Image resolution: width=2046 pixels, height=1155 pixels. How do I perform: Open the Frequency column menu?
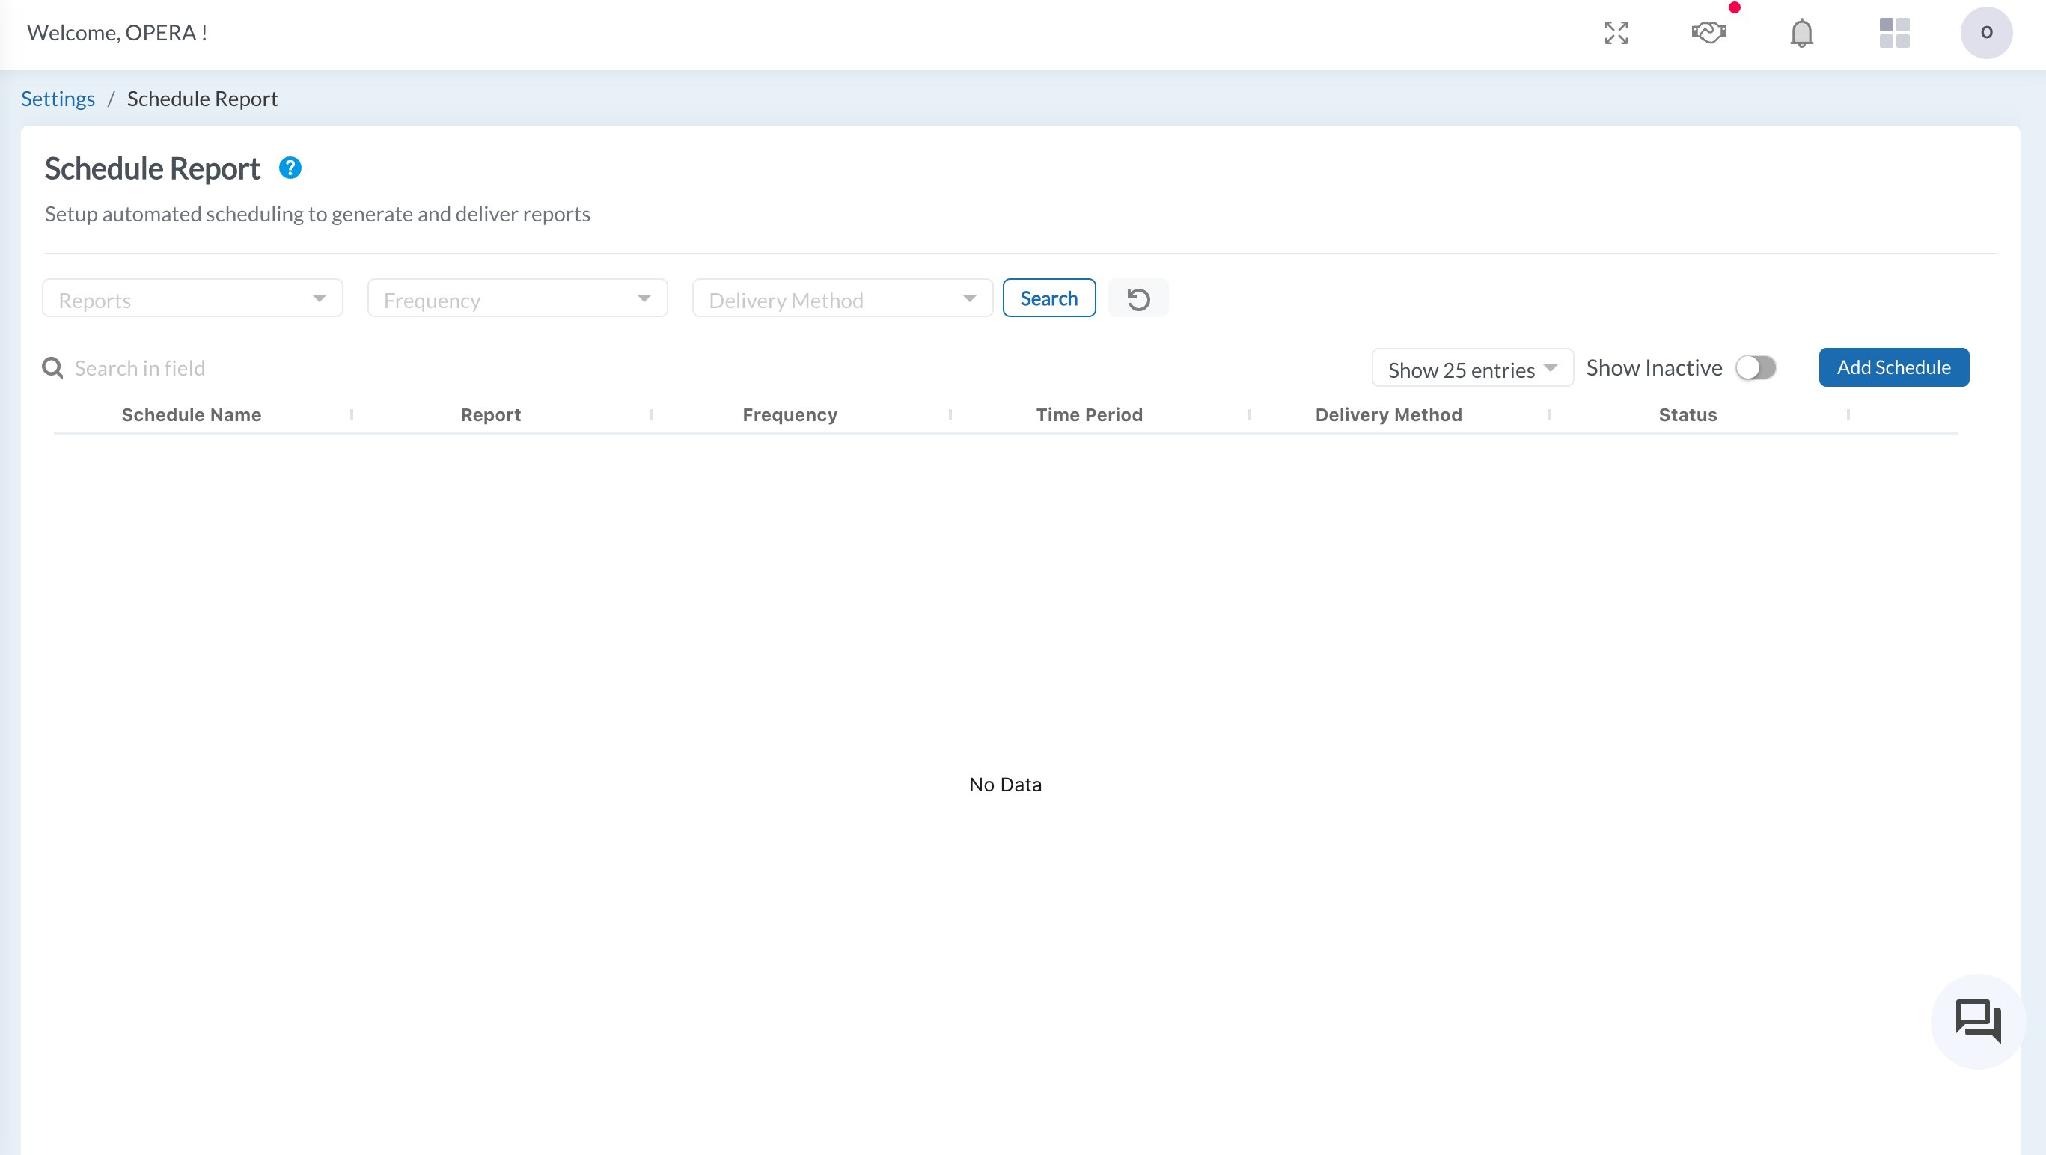tap(950, 415)
